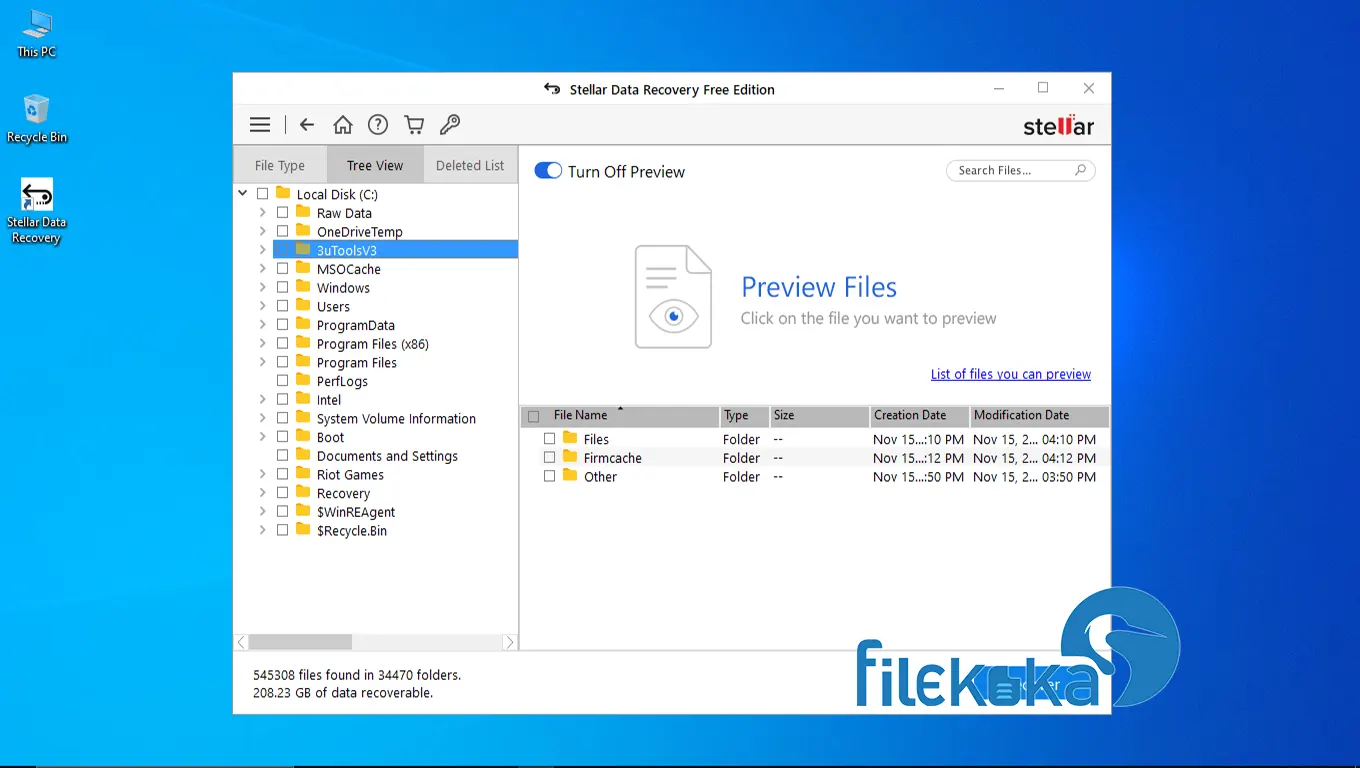Open 'List of files you can preview' link
This screenshot has width=1360, height=768.
coord(1010,374)
